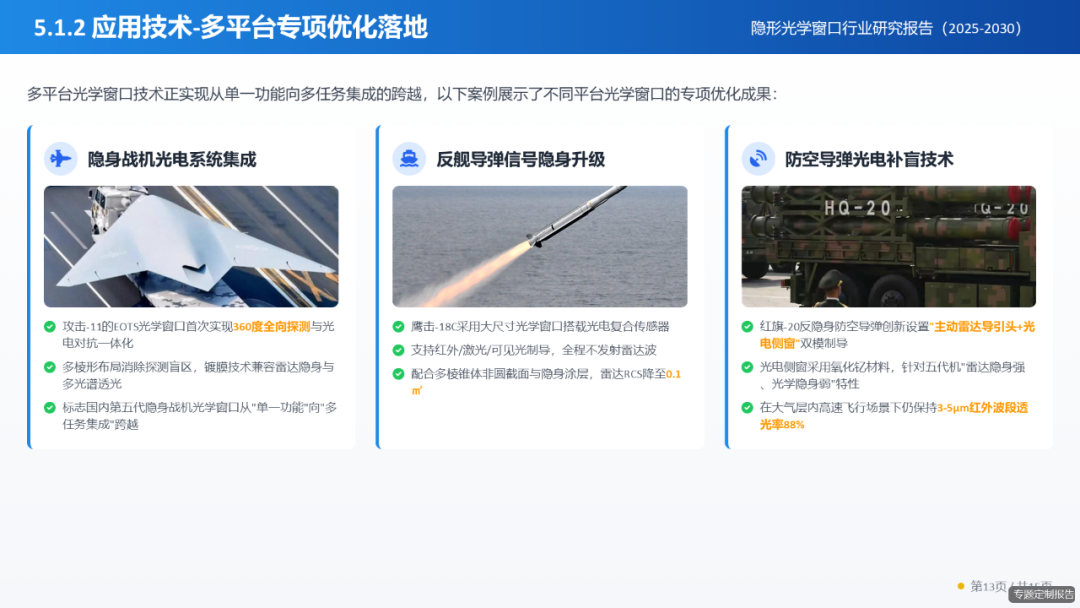This screenshot has height=608, width=1080.
Task: Click the checkmark icon beside 支持红外/激光/可见光制导
Action: click(x=397, y=350)
